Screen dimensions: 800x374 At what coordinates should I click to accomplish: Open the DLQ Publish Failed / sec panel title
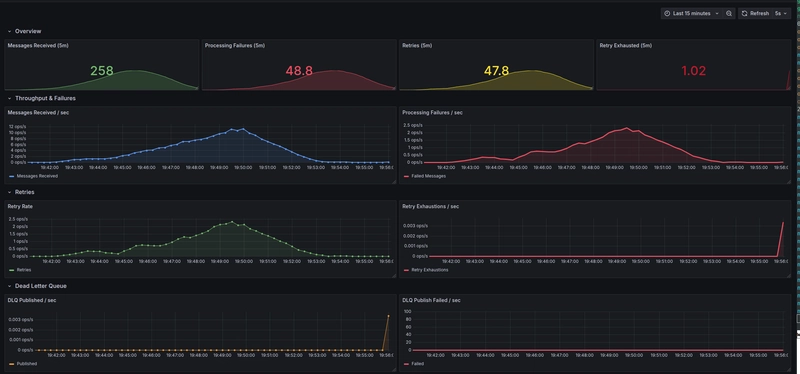click(431, 300)
